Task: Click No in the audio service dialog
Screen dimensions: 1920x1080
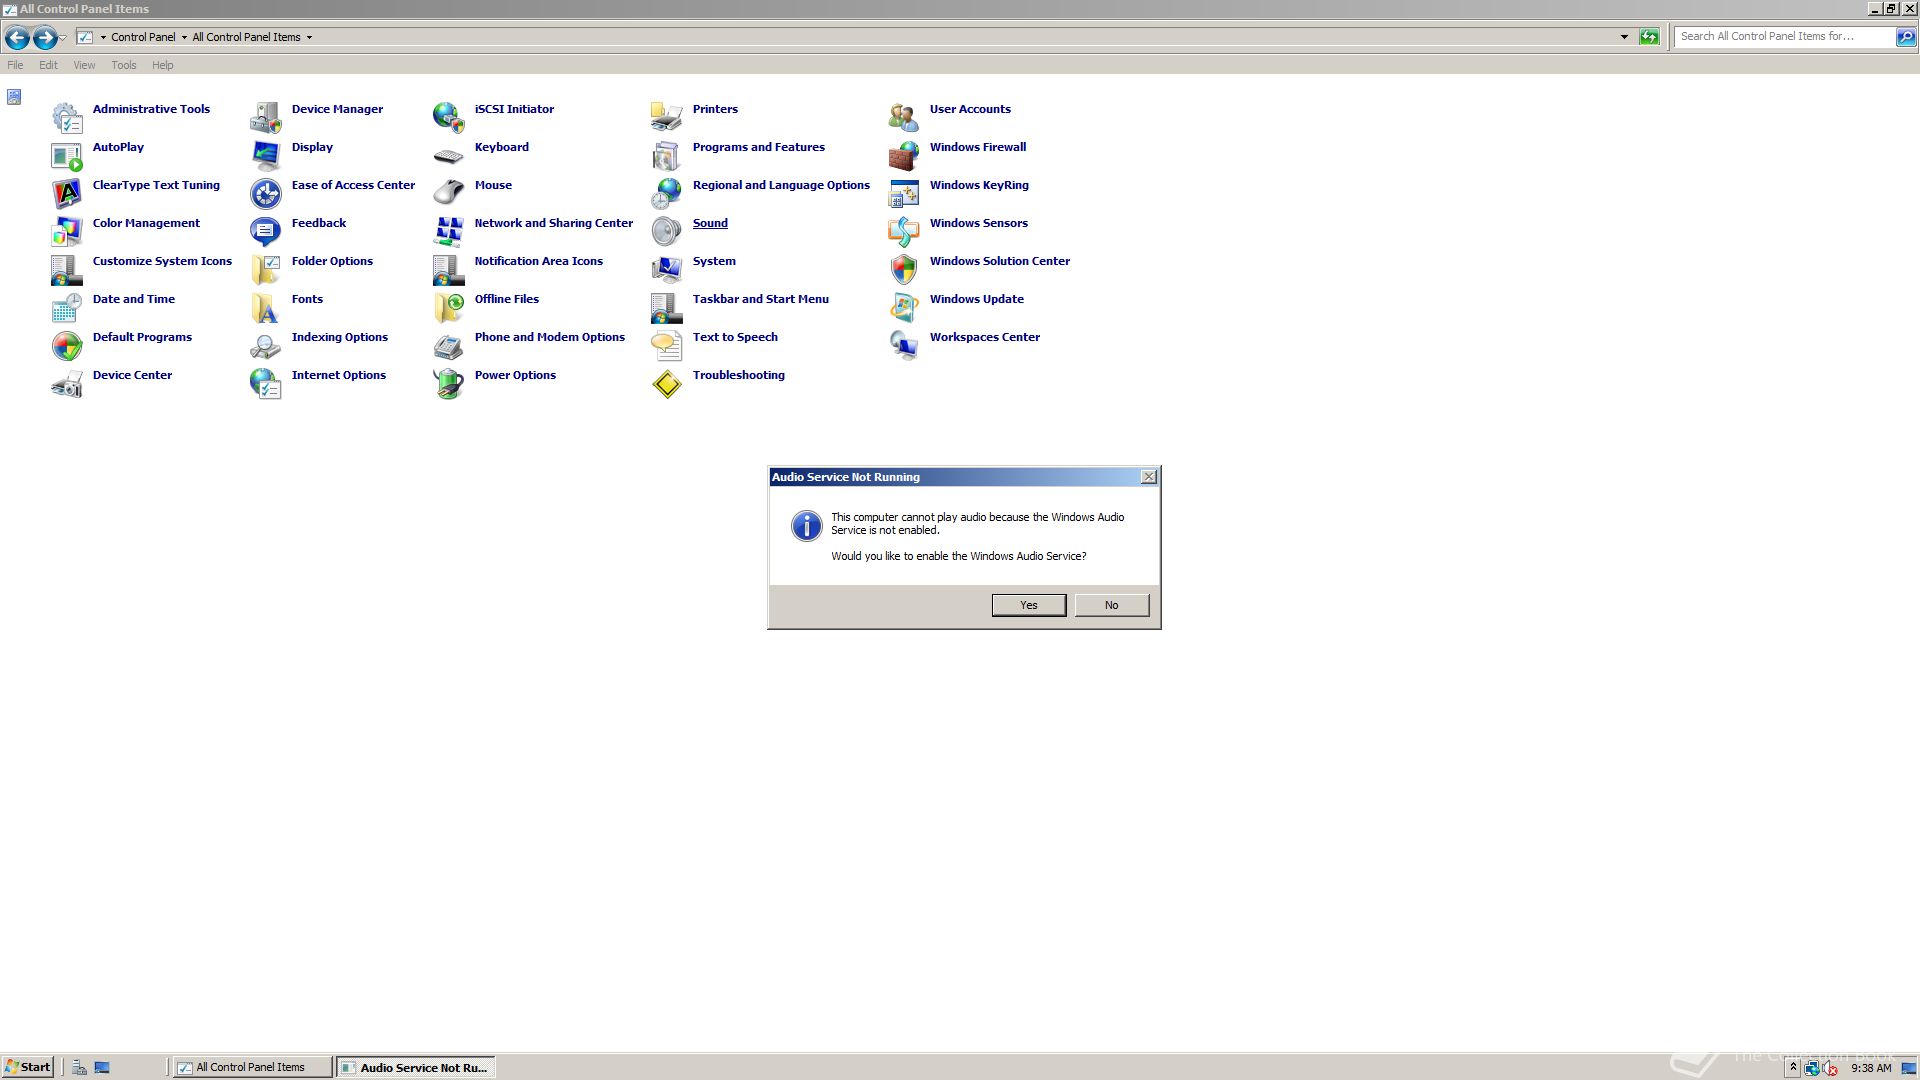Action: tap(1112, 605)
